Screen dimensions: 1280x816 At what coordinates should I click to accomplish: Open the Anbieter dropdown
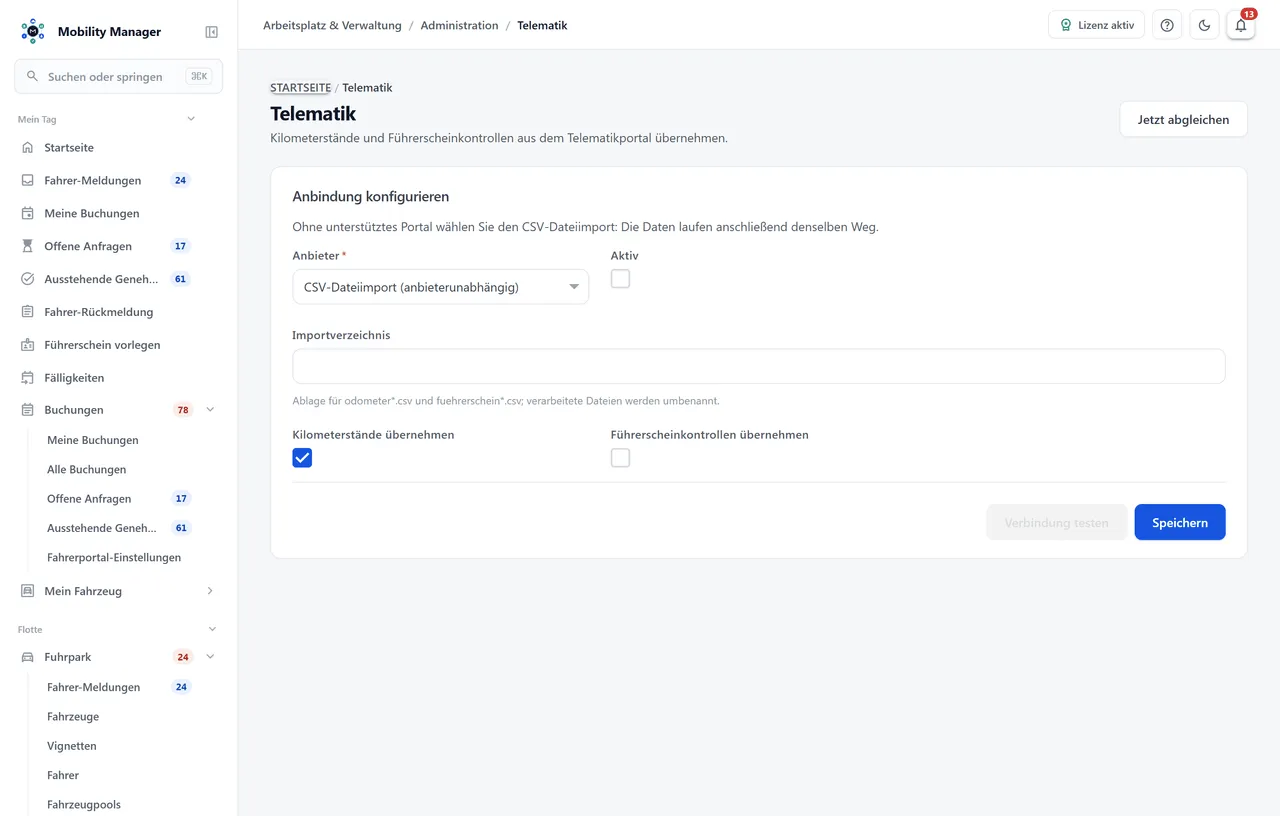pos(440,287)
